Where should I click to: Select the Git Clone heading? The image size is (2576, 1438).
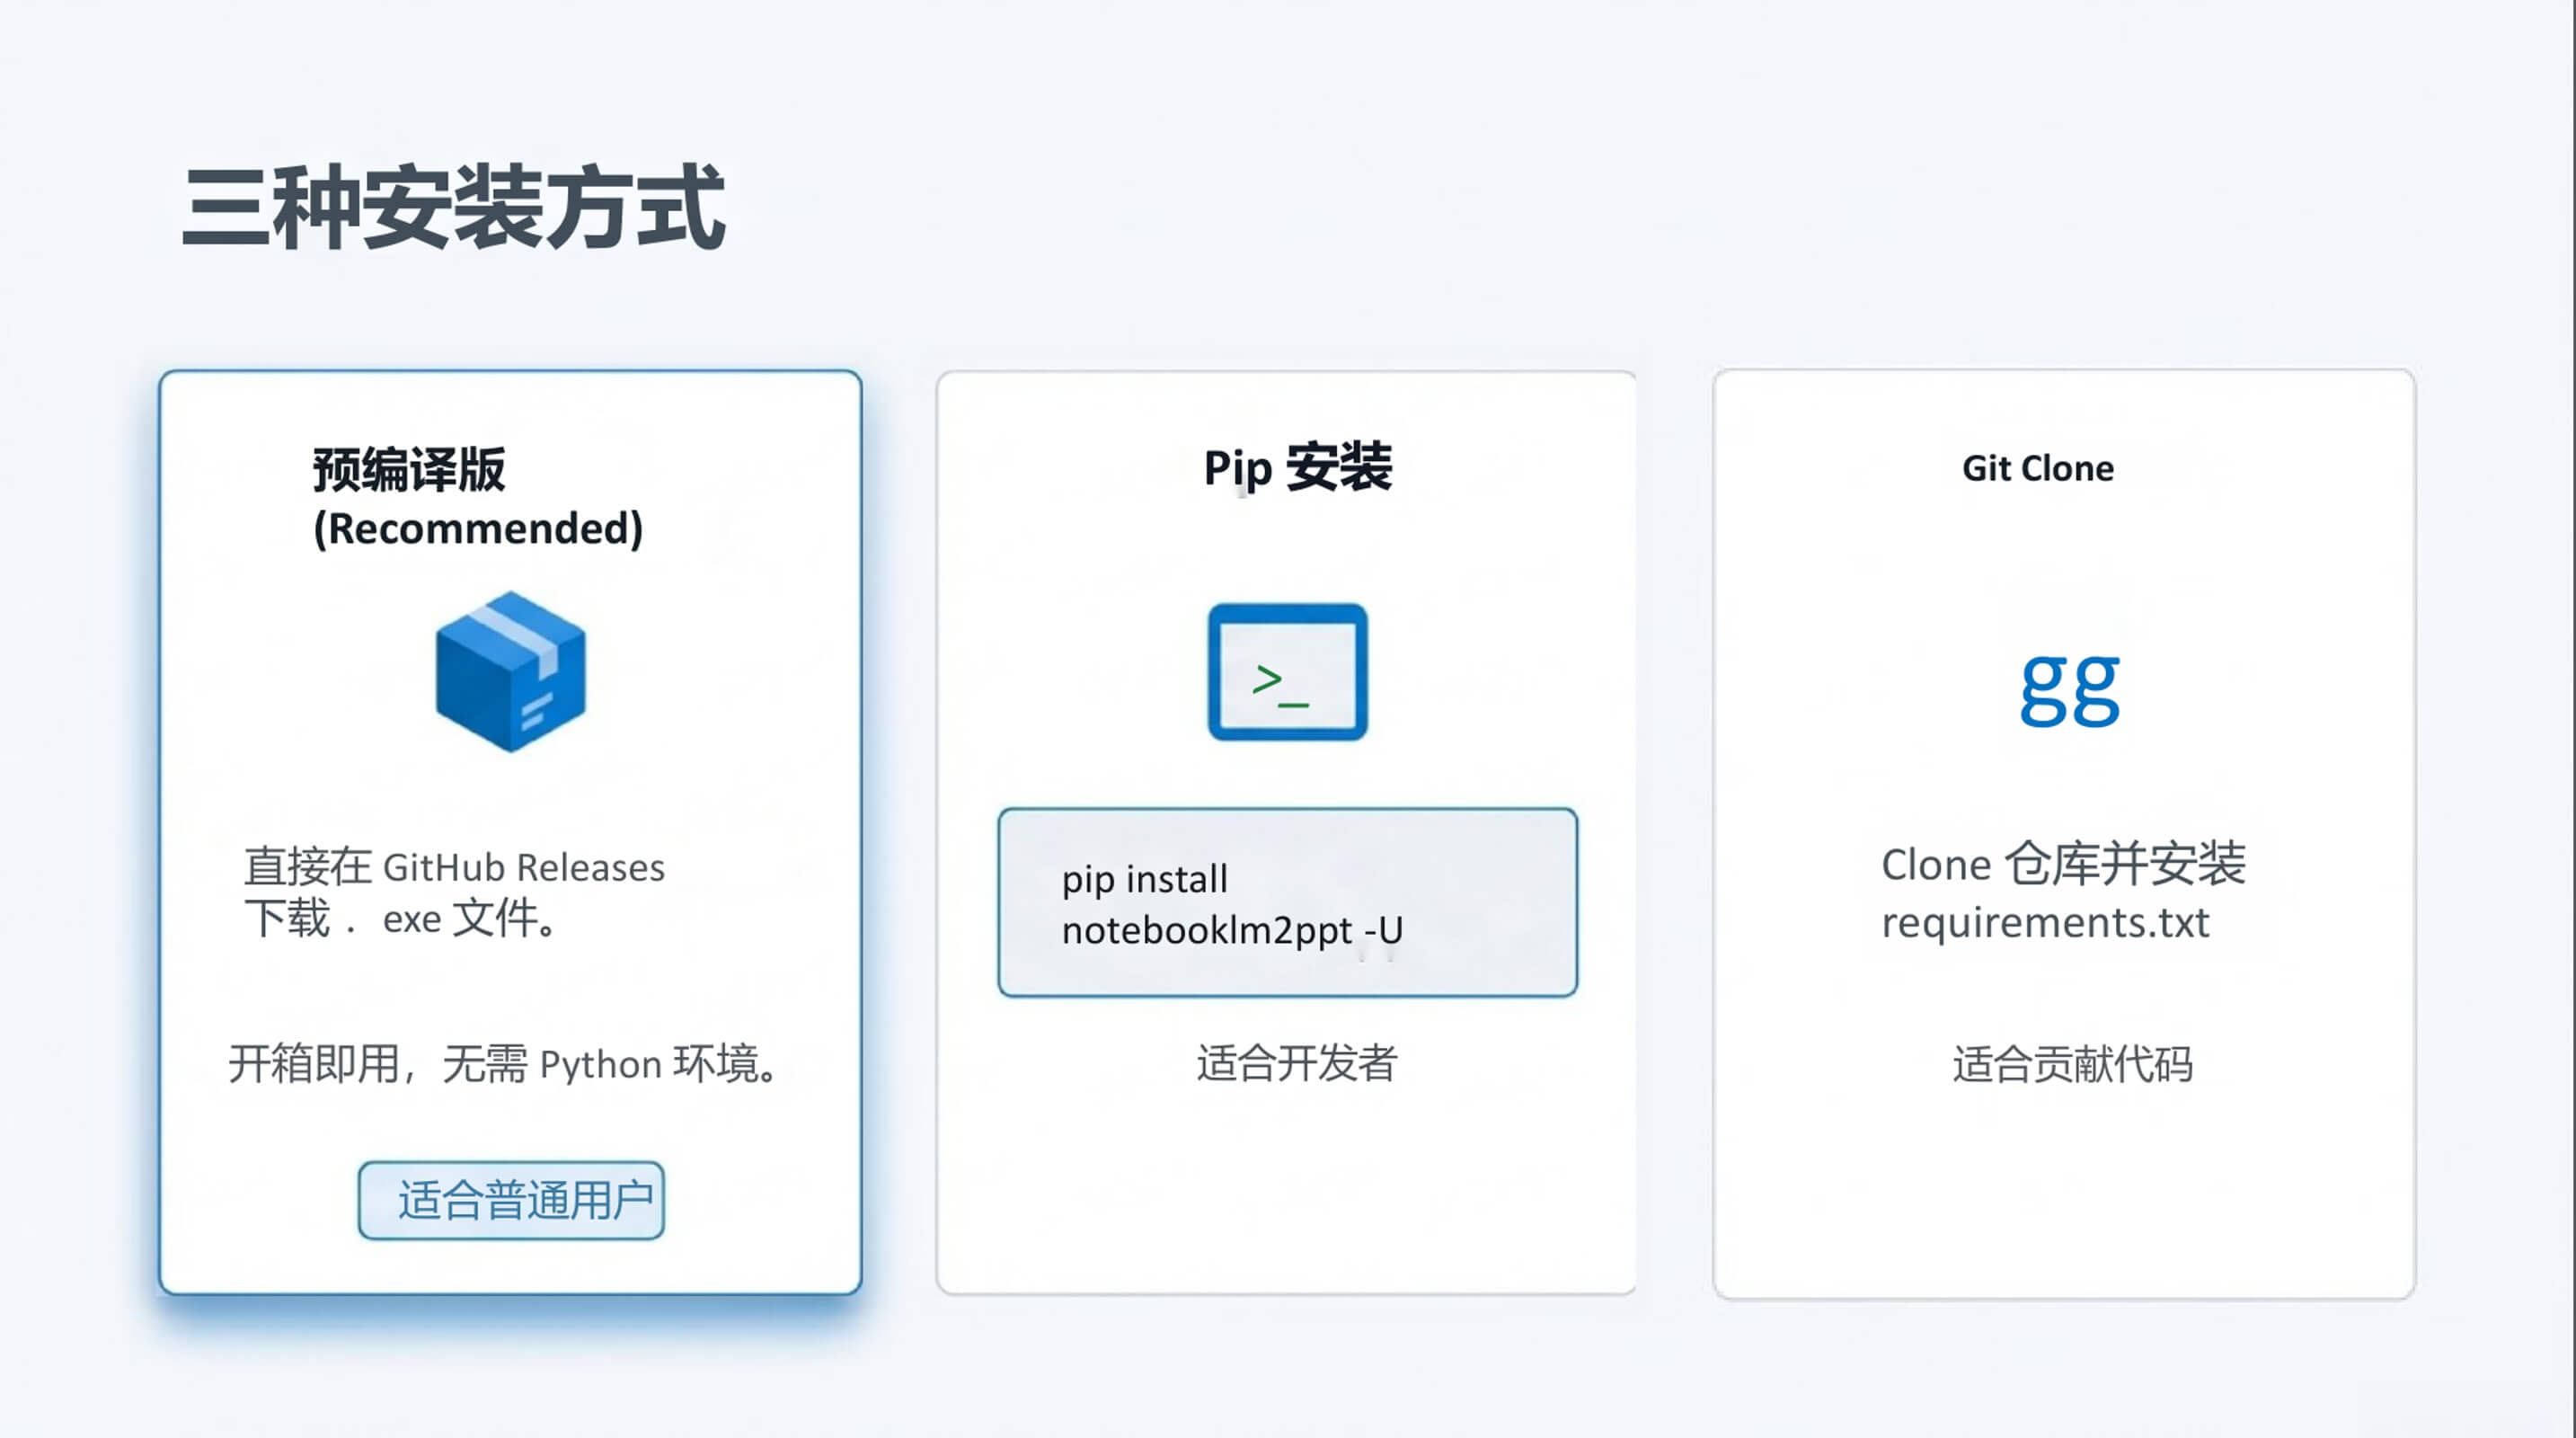[2037, 468]
